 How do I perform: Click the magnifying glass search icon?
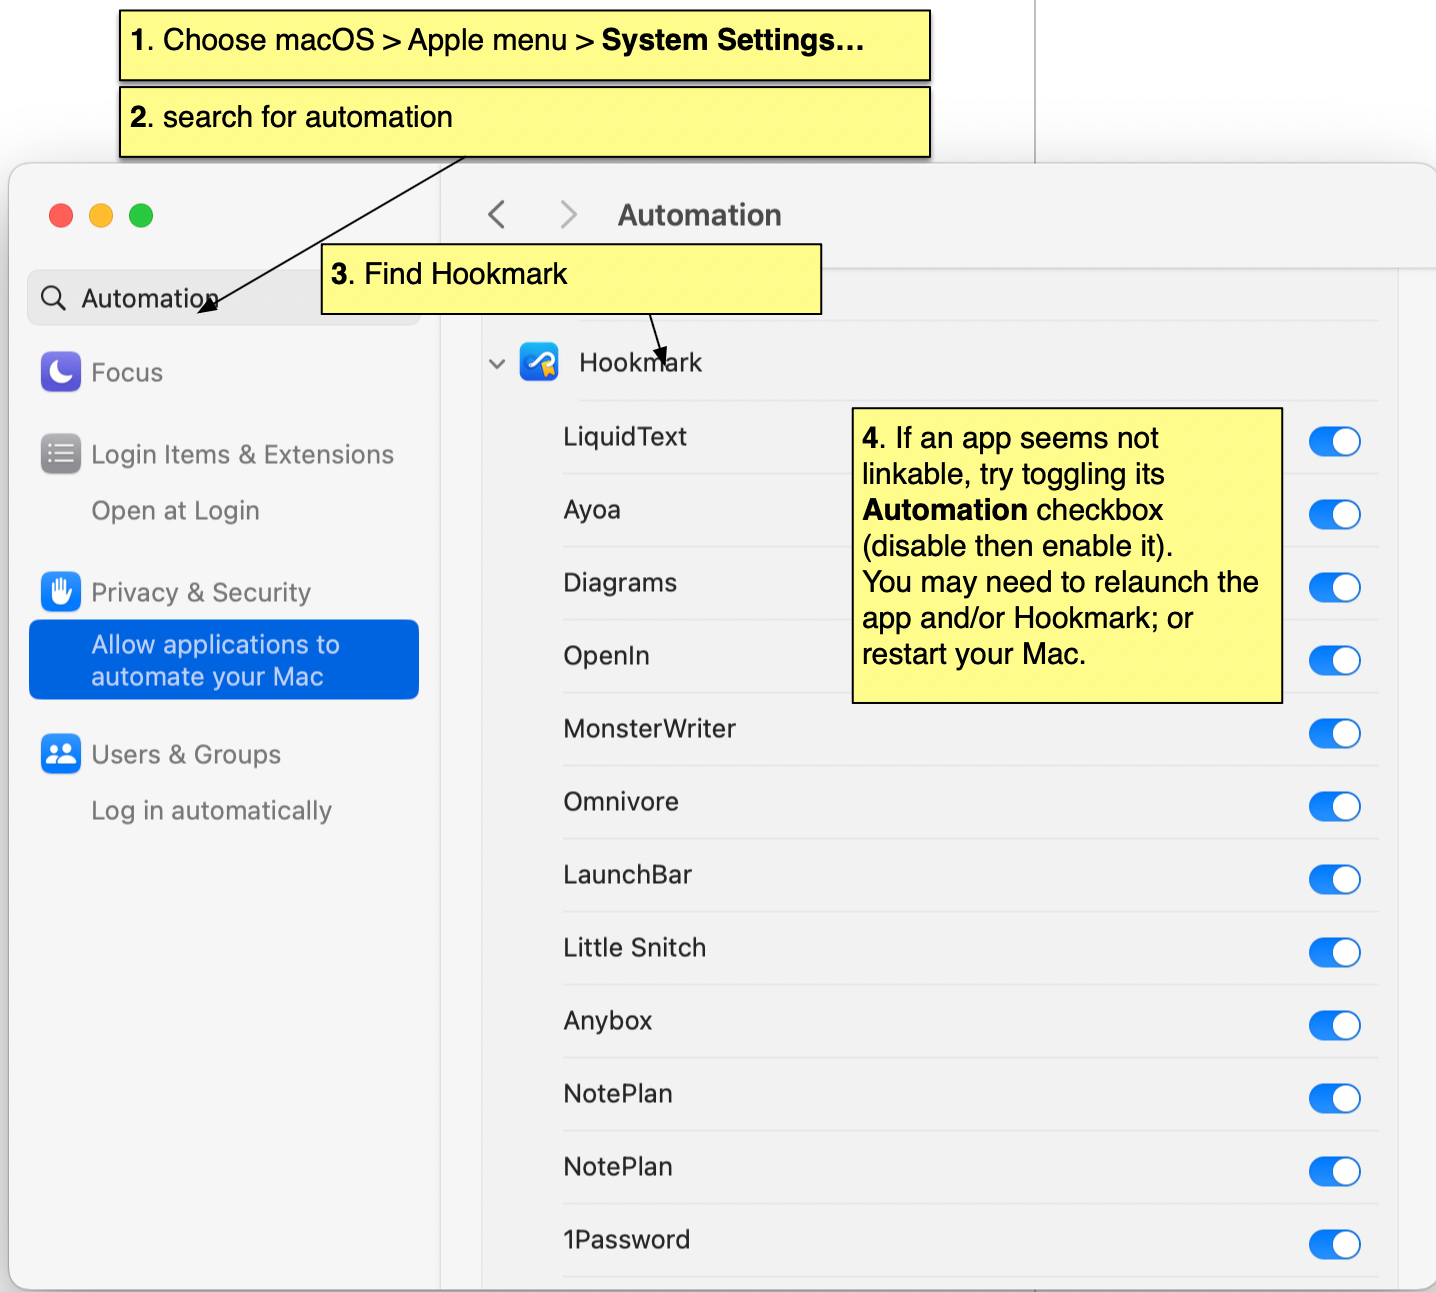[53, 298]
